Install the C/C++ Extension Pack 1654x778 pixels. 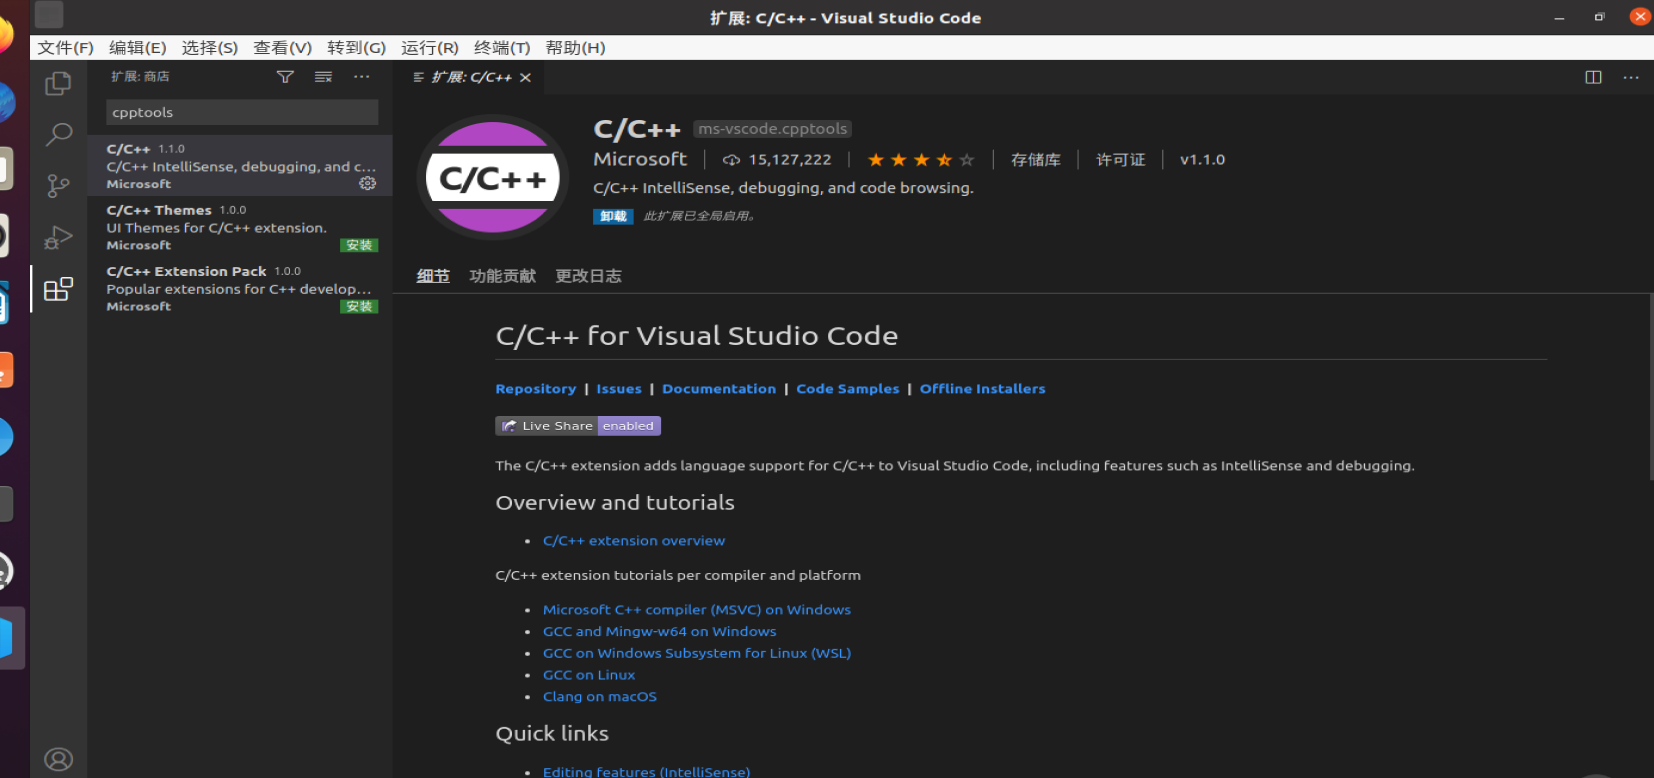359,306
